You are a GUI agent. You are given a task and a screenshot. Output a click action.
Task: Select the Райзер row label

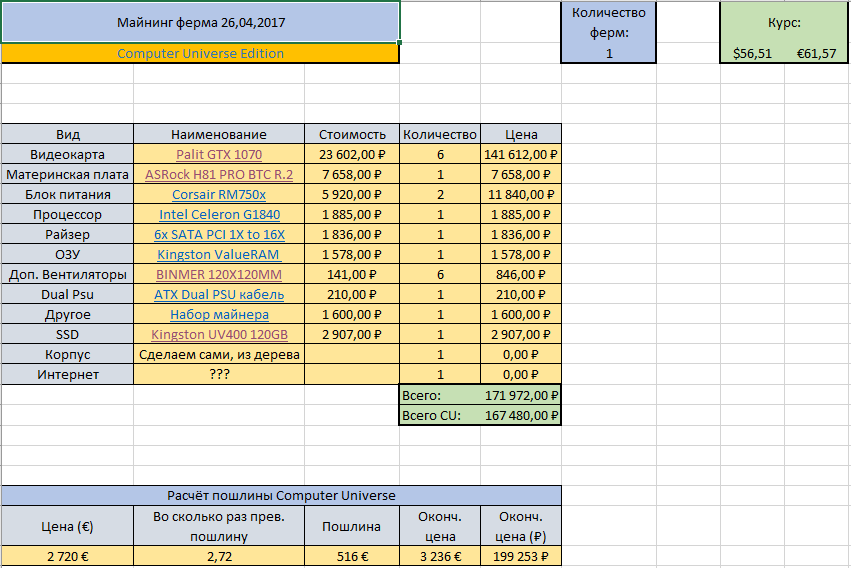point(67,235)
